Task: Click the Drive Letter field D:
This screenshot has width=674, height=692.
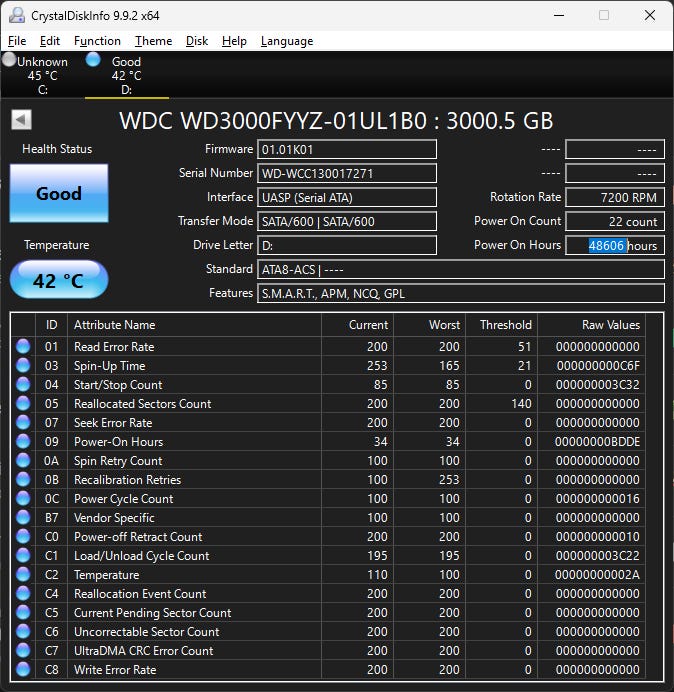Action: [x=347, y=245]
